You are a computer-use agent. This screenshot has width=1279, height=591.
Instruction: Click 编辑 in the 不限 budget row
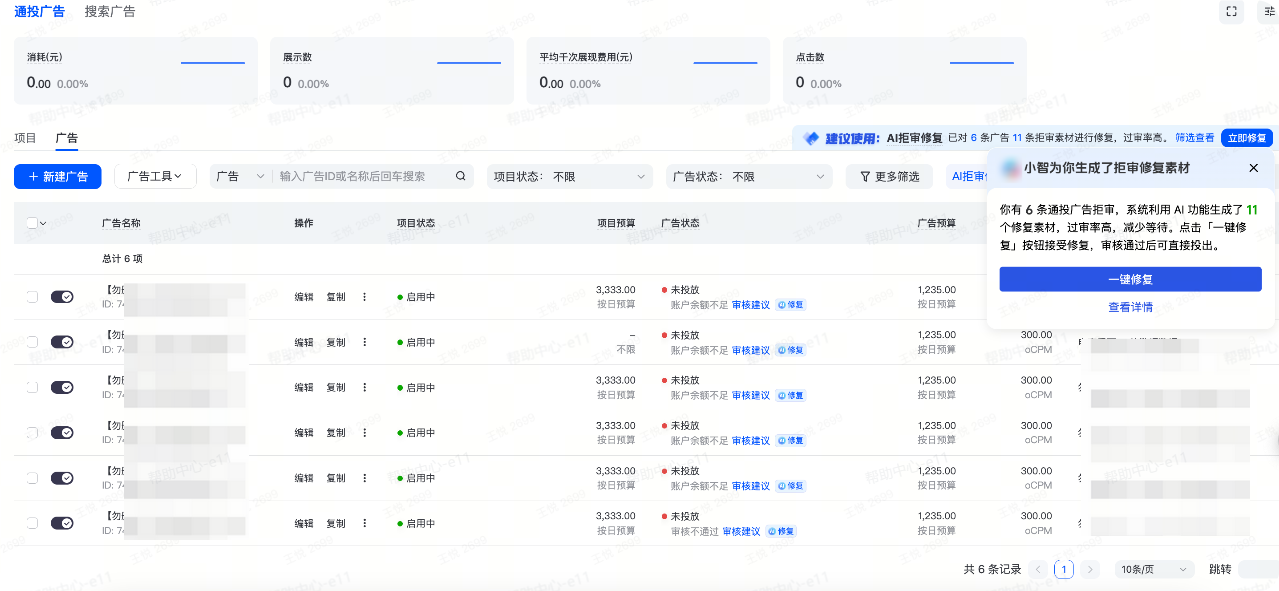coord(304,342)
